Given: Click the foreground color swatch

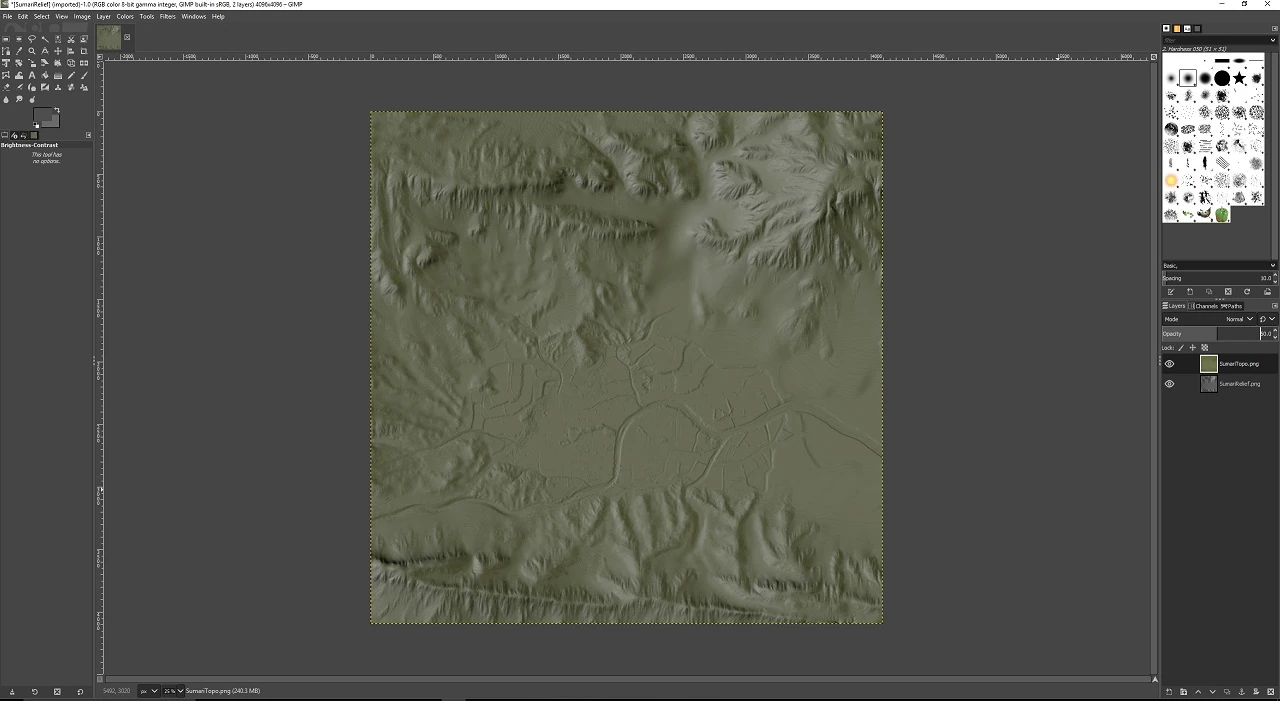Looking at the screenshot, I should [x=43, y=114].
